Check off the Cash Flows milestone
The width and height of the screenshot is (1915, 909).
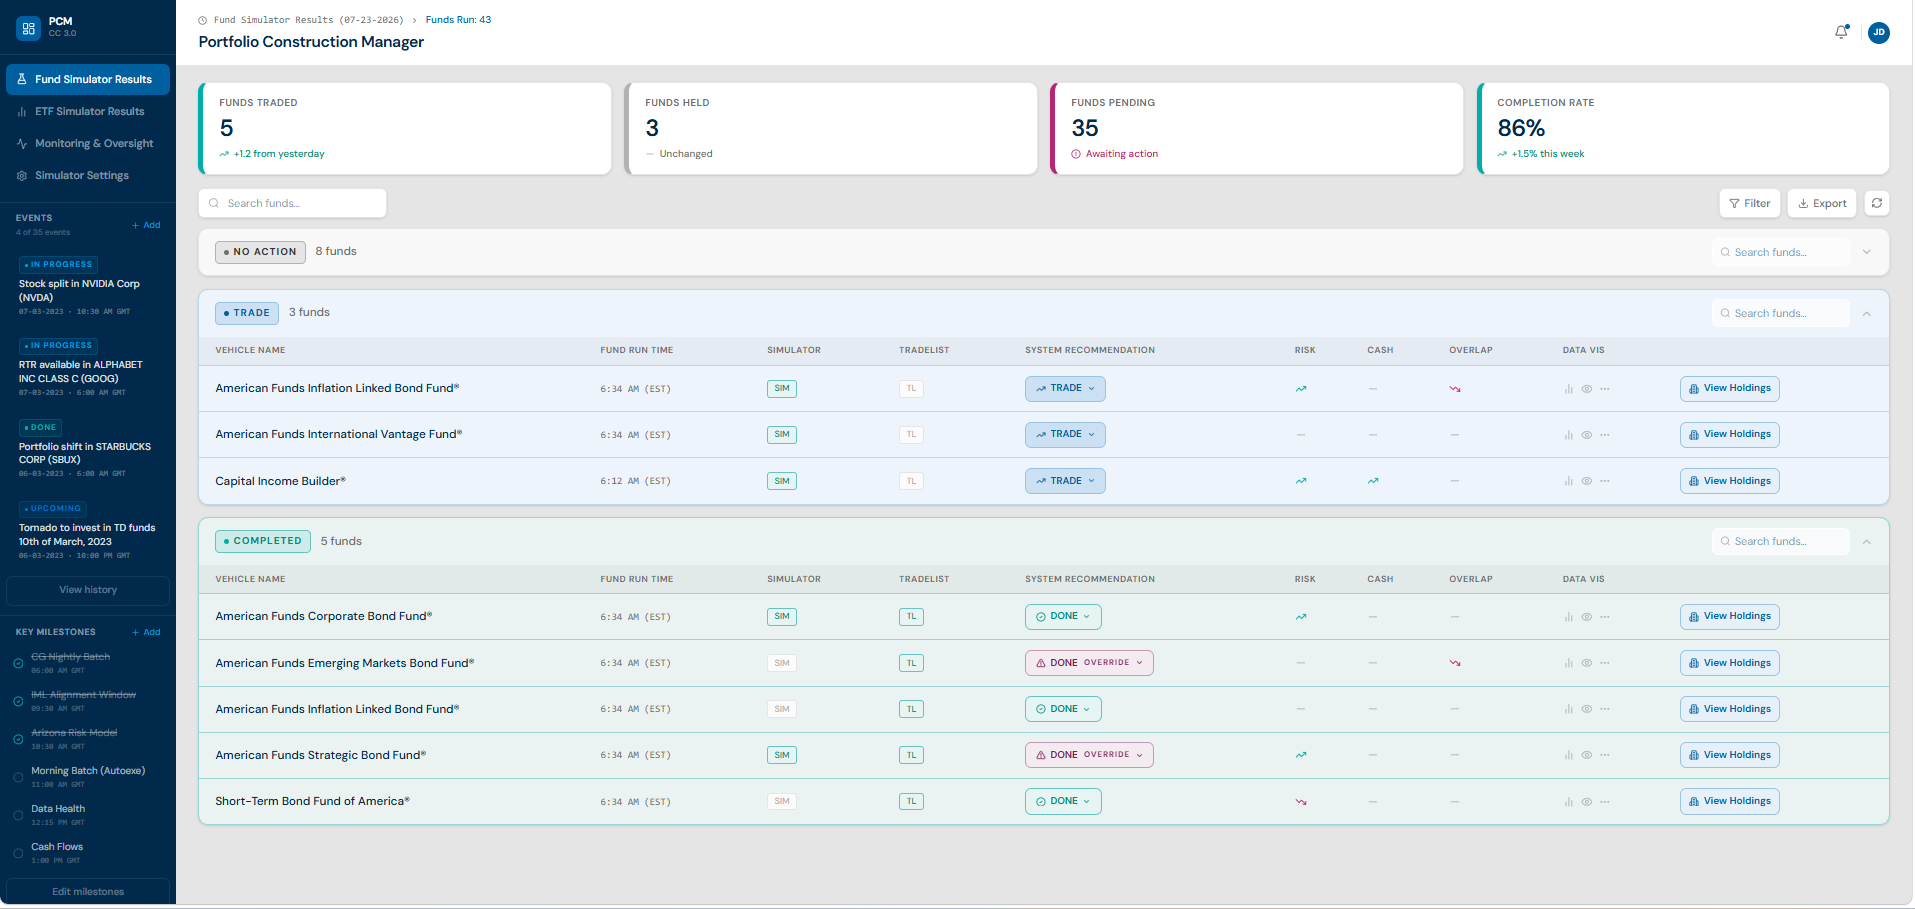pos(18,853)
